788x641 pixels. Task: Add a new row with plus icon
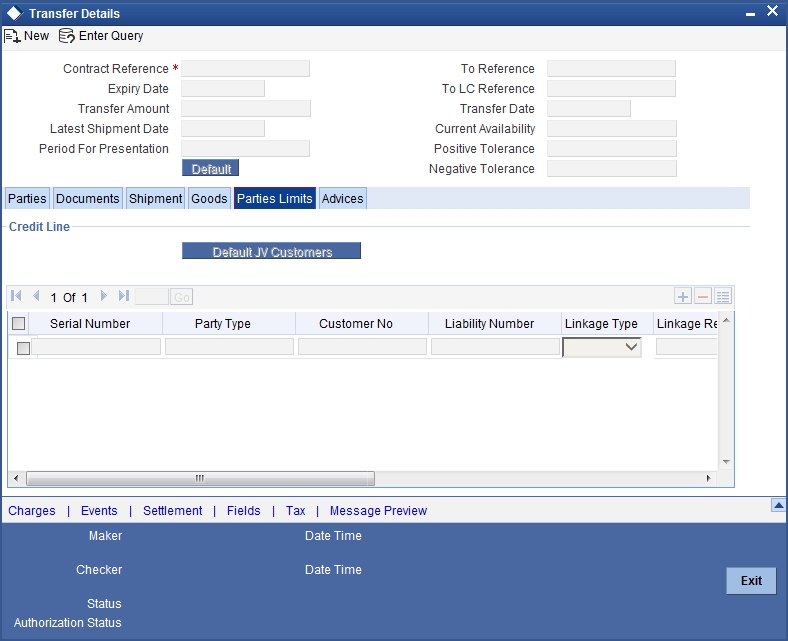(682, 297)
